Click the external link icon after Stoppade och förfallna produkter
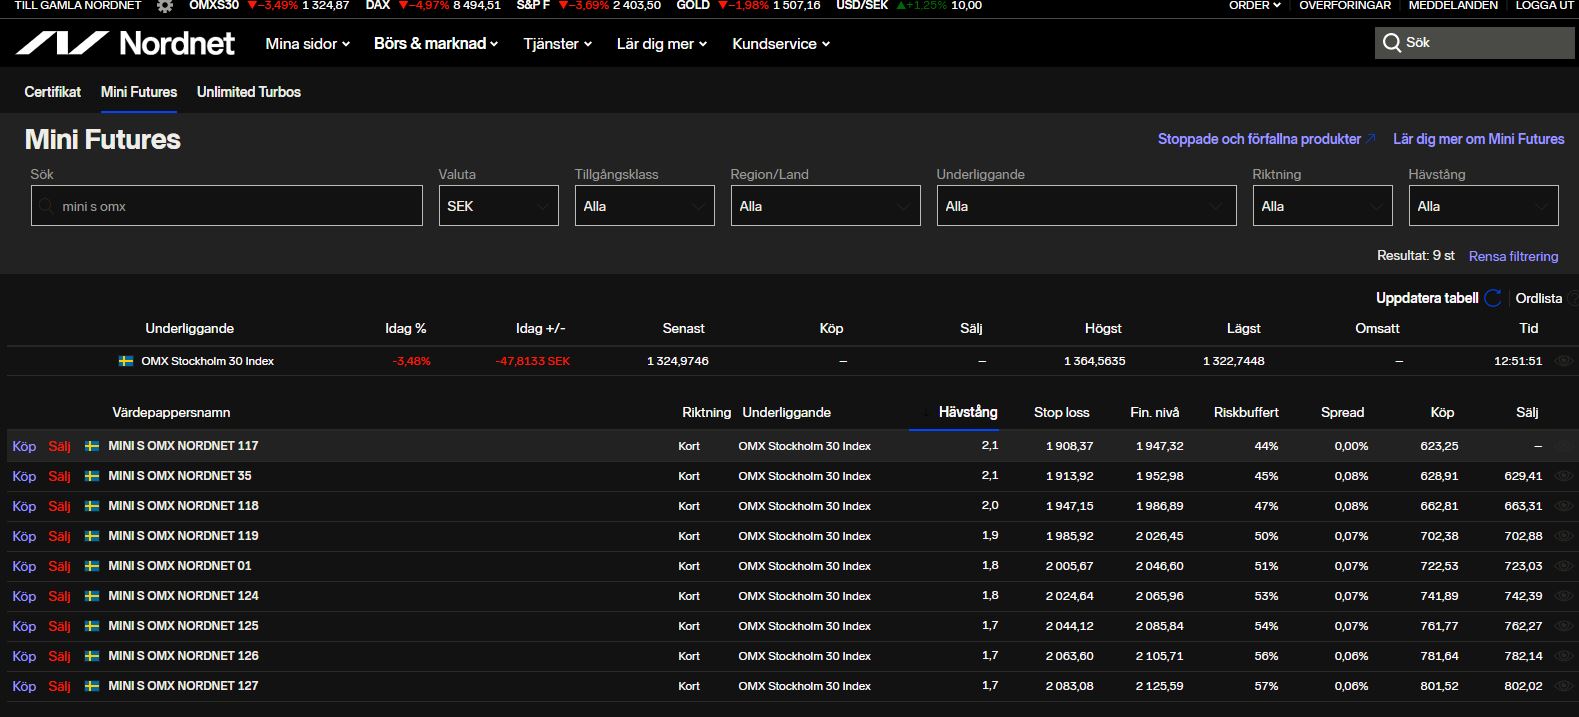Screen dimensions: 1579x717 click(x=1371, y=139)
